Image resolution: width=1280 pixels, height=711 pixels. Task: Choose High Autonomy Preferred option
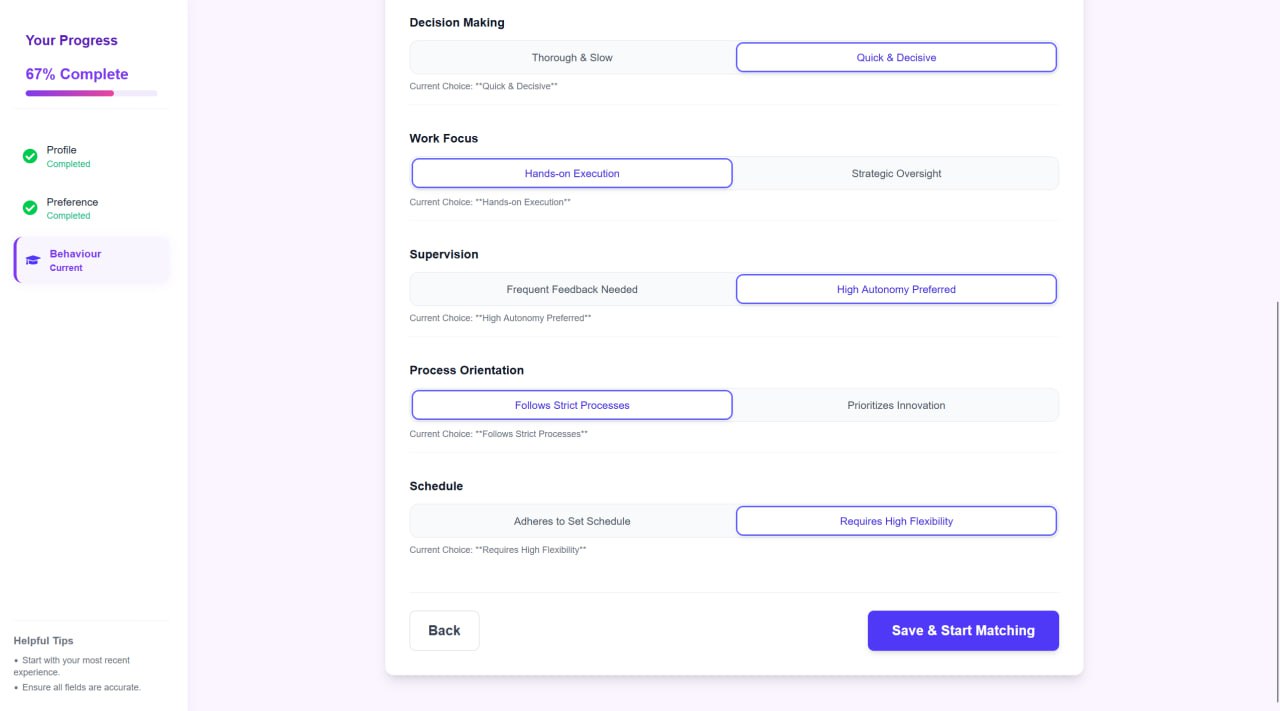(x=896, y=289)
